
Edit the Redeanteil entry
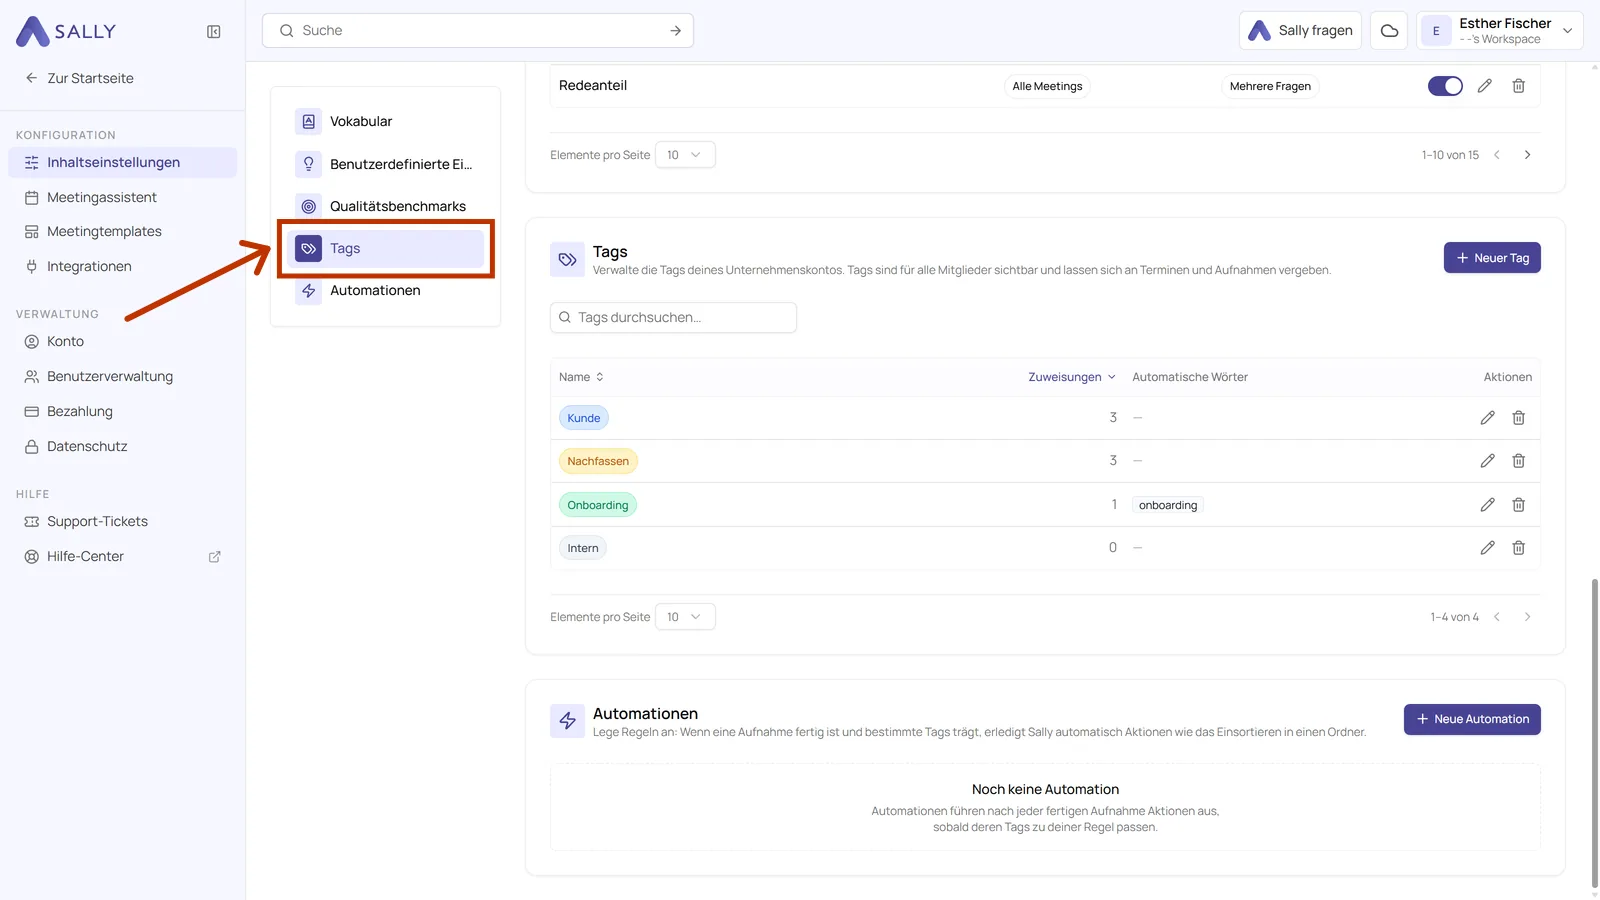[1484, 86]
